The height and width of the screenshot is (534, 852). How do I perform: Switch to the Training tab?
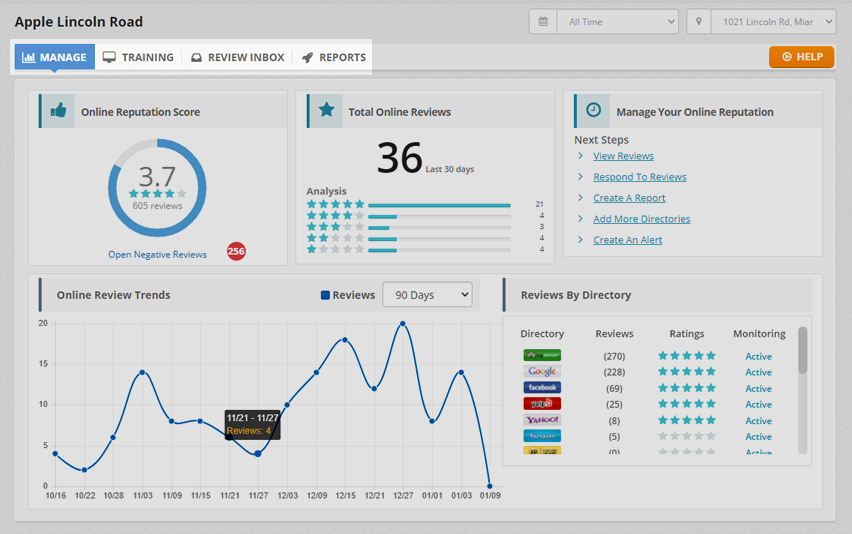click(x=138, y=57)
